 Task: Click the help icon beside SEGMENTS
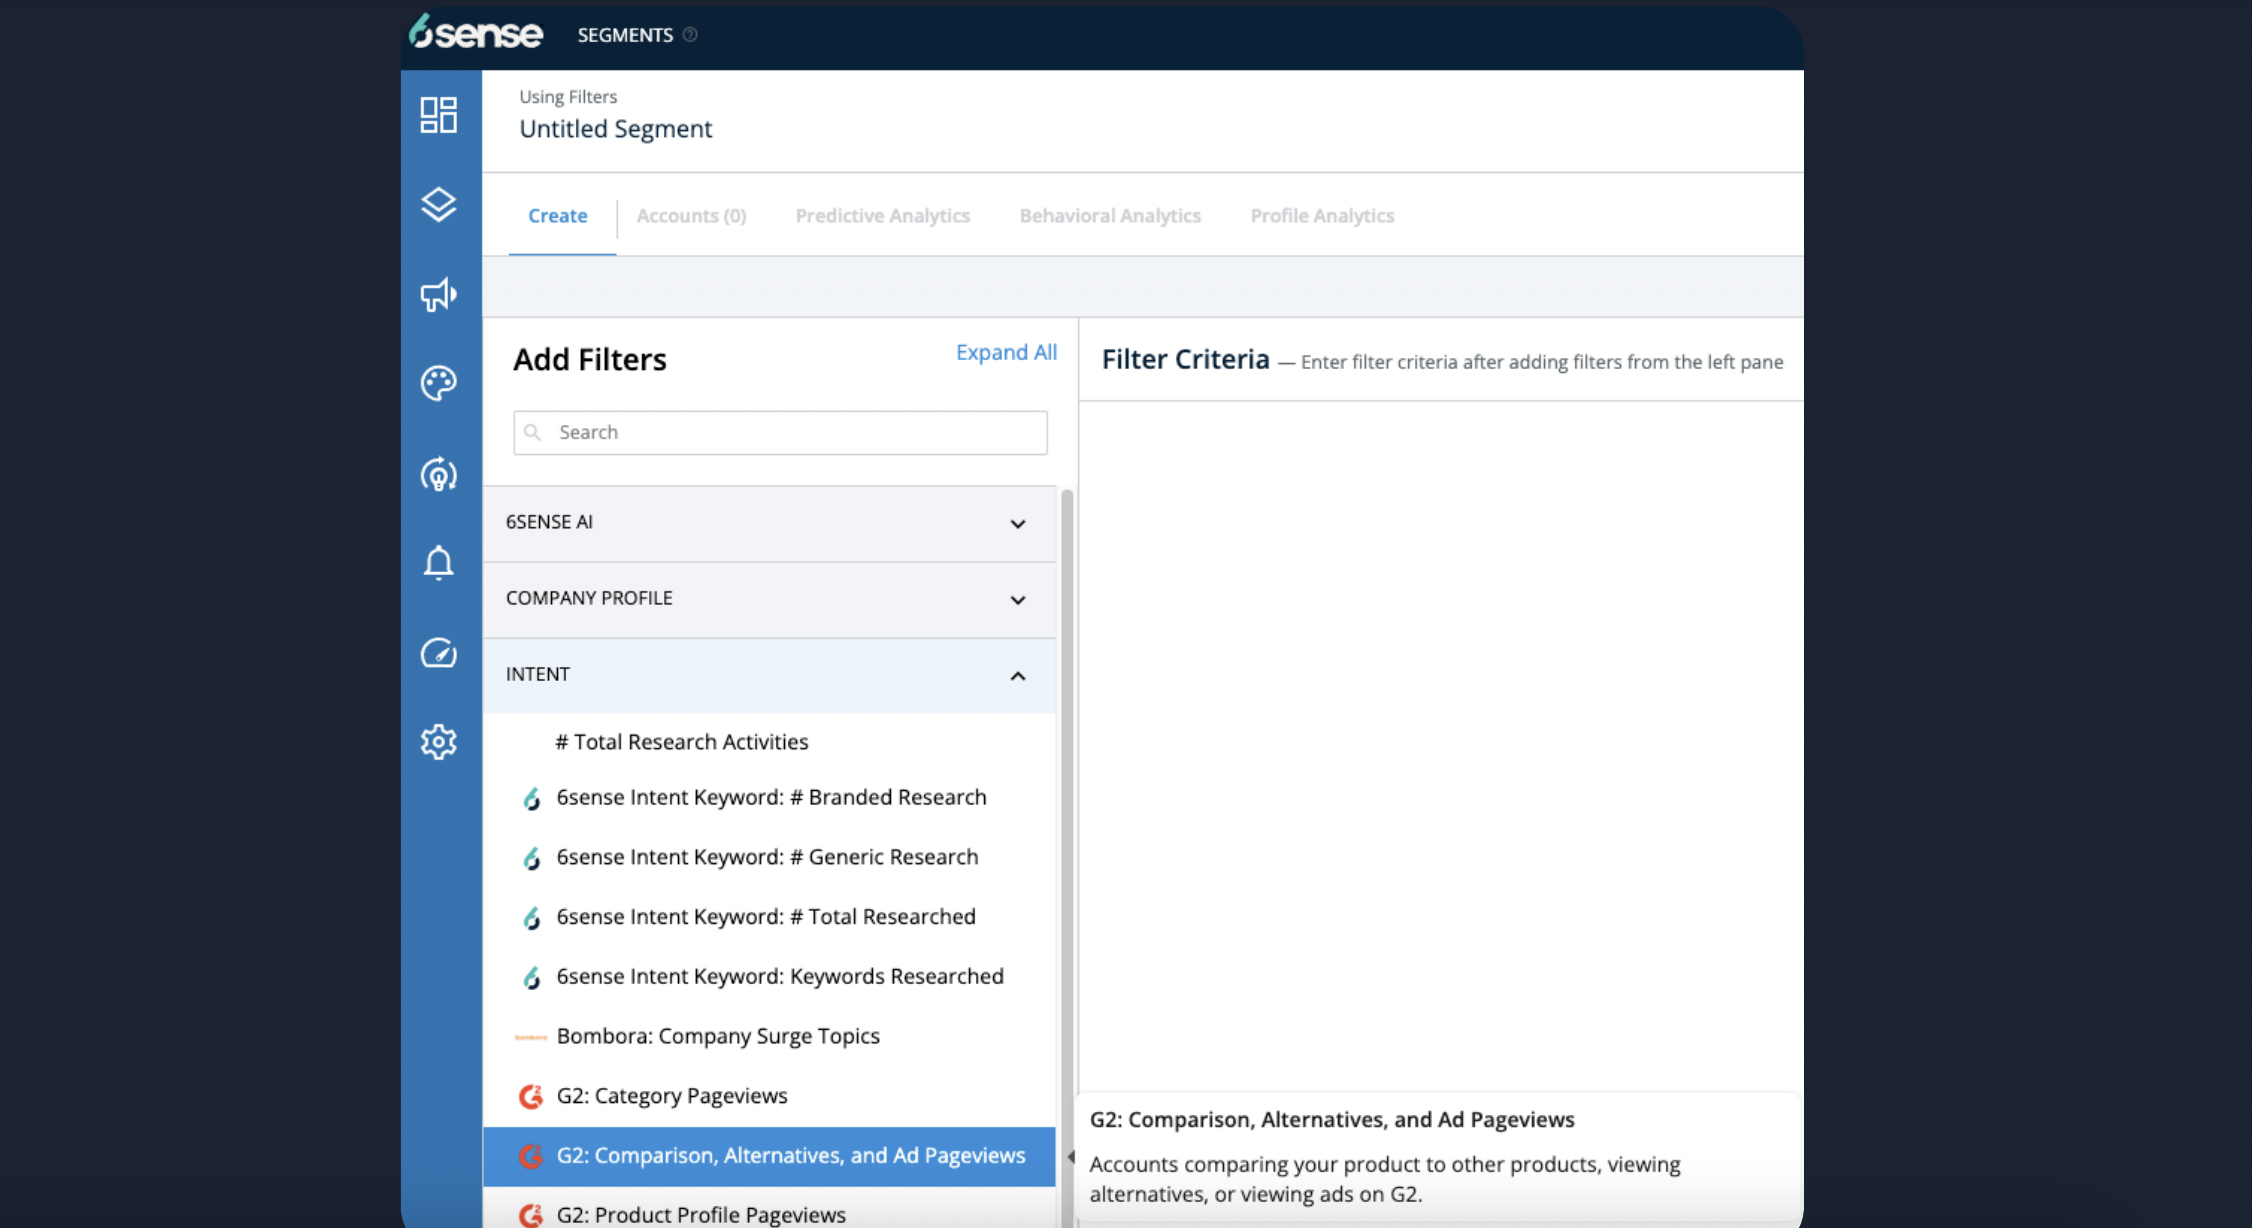(690, 35)
